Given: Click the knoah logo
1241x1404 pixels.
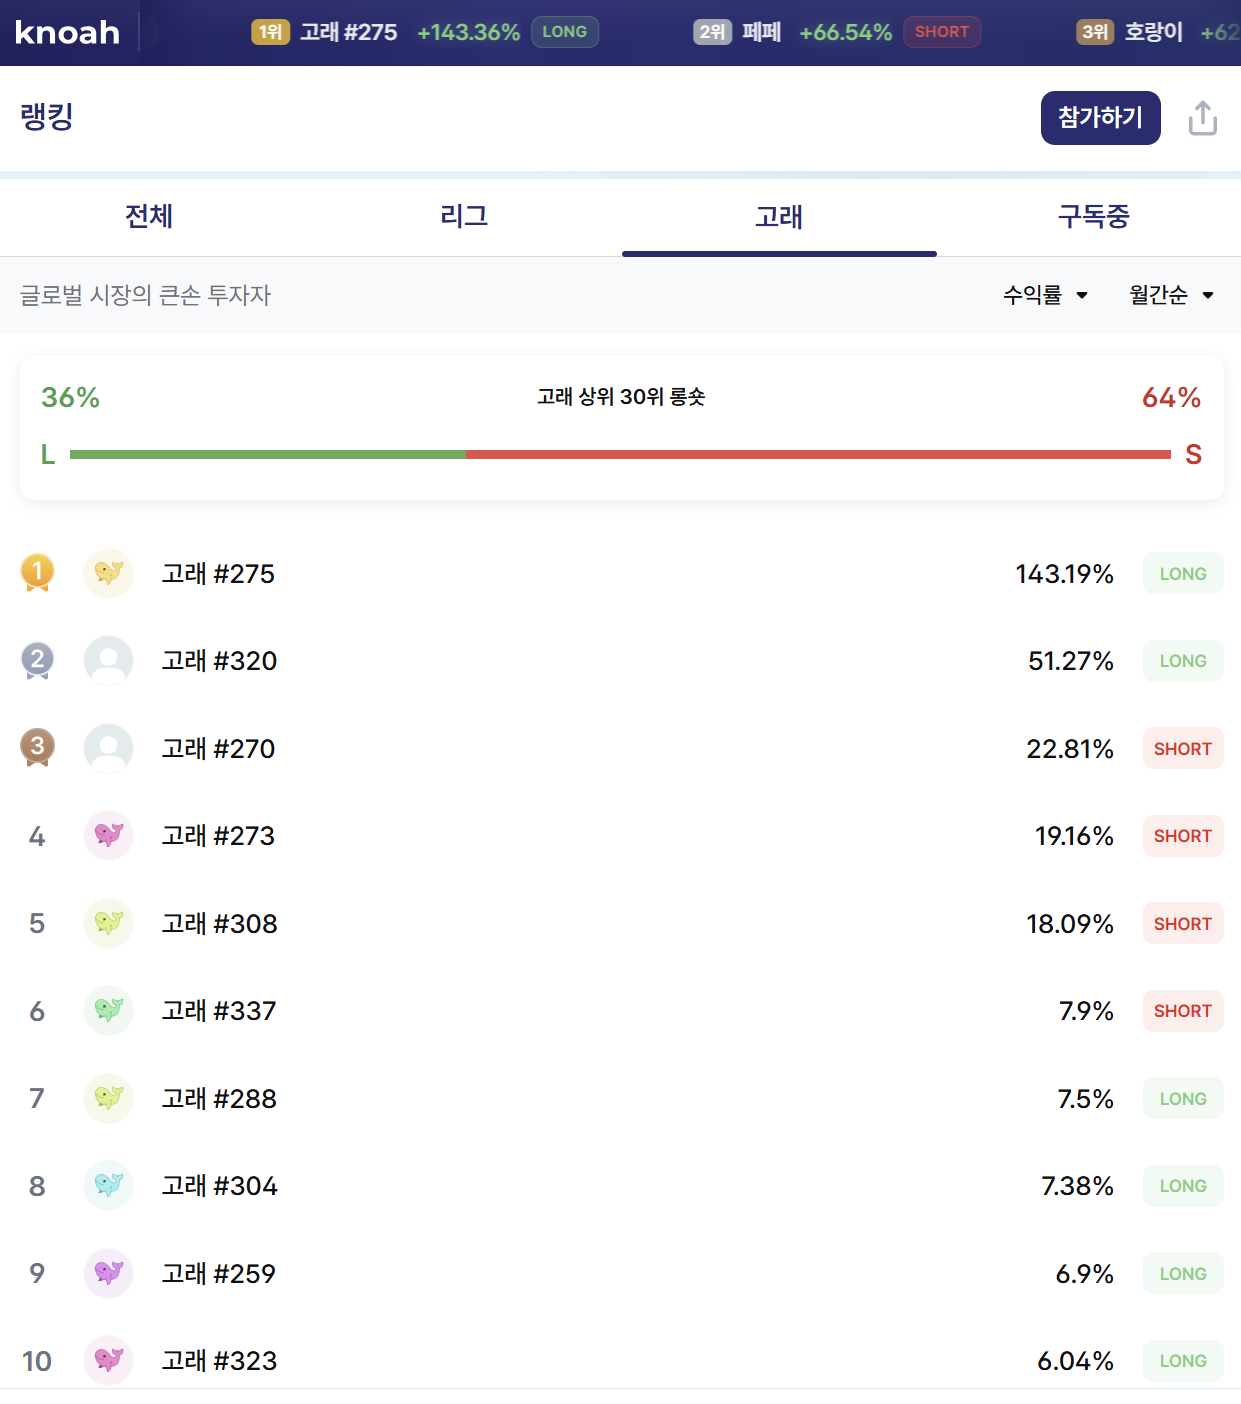Looking at the screenshot, I should [x=67, y=33].
